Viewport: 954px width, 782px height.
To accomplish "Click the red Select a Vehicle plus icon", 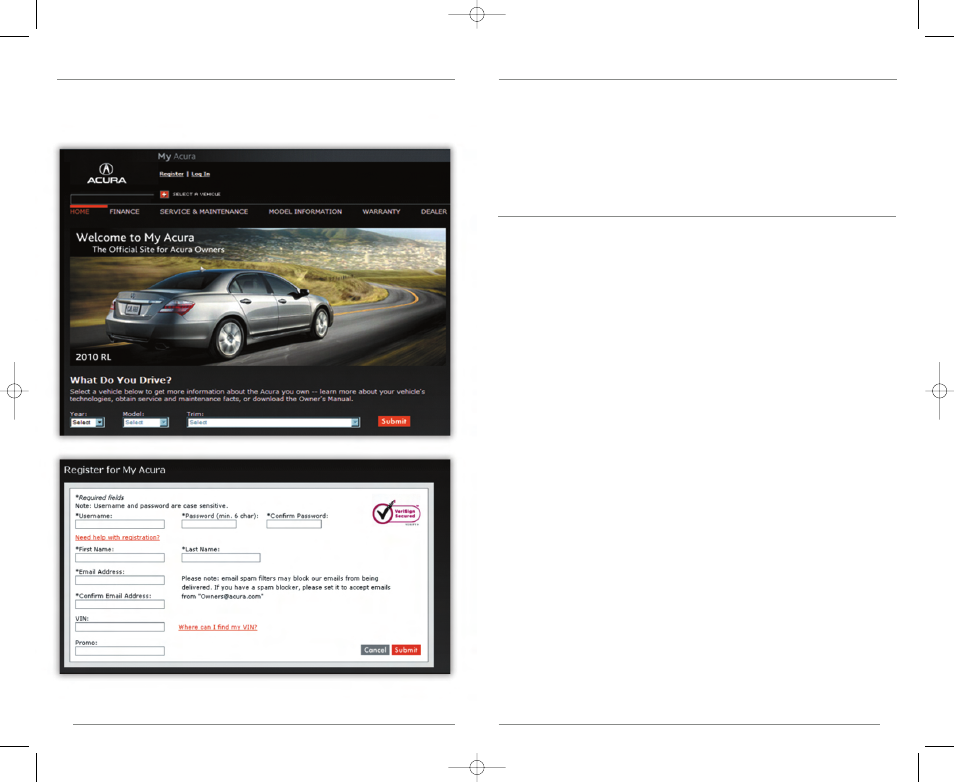I will click(x=164, y=194).
